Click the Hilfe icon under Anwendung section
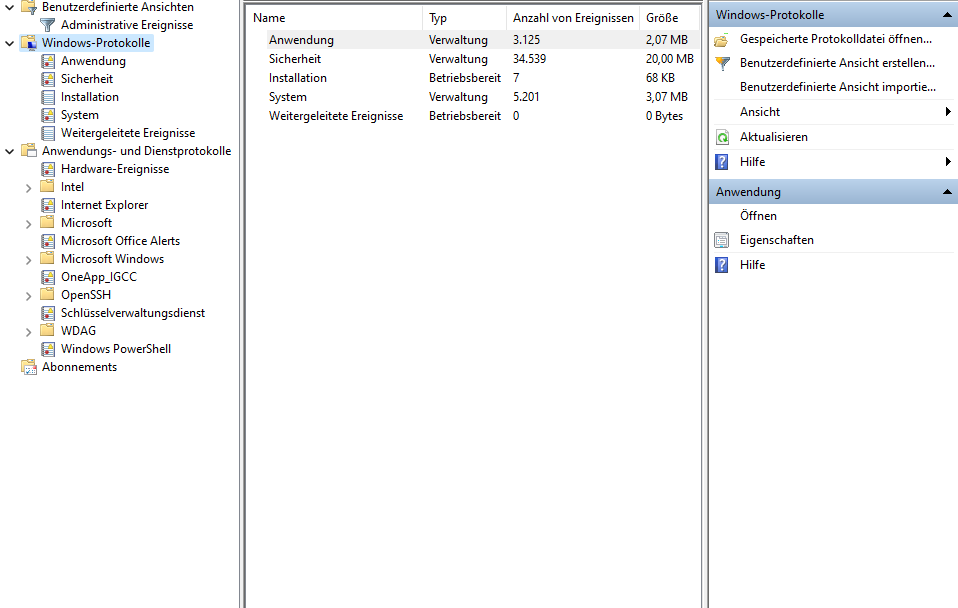This screenshot has height=608, width=958. 722,265
